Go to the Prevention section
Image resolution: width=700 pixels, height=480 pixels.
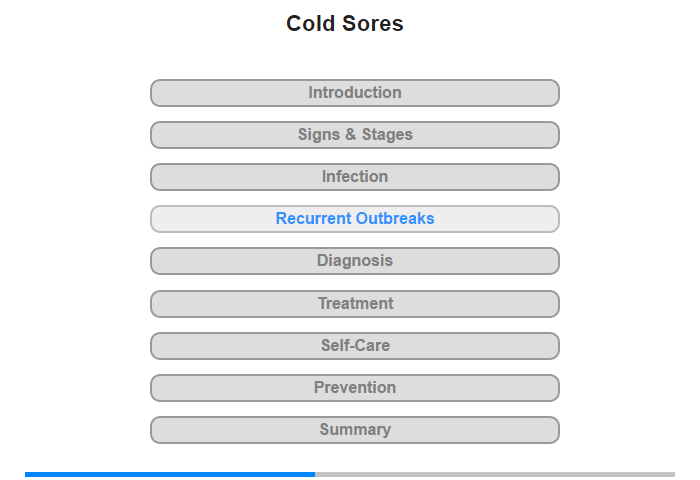[354, 388]
